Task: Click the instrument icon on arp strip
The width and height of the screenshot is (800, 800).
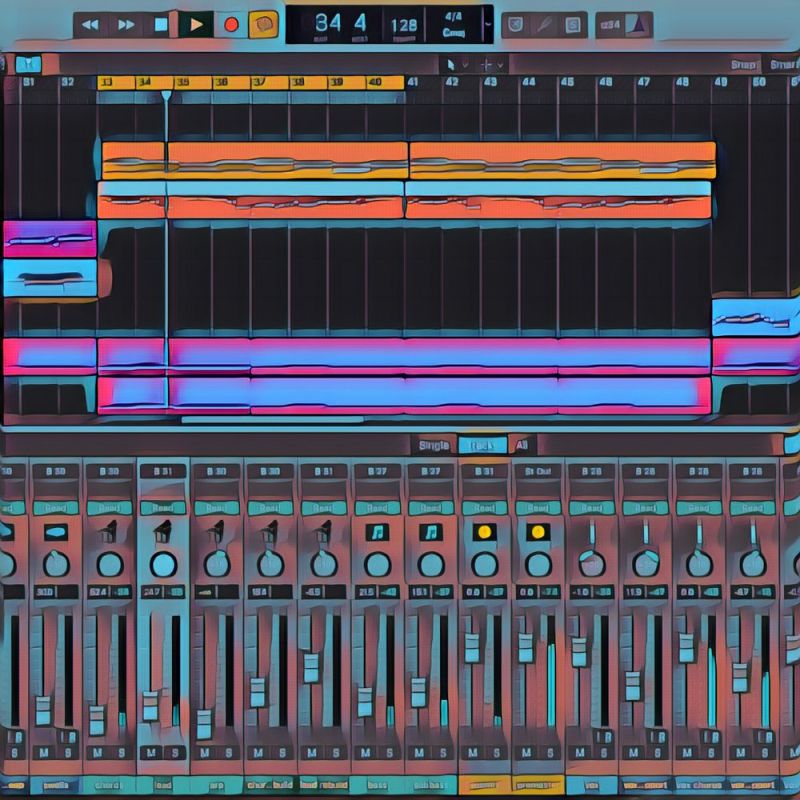Action: coord(216,532)
